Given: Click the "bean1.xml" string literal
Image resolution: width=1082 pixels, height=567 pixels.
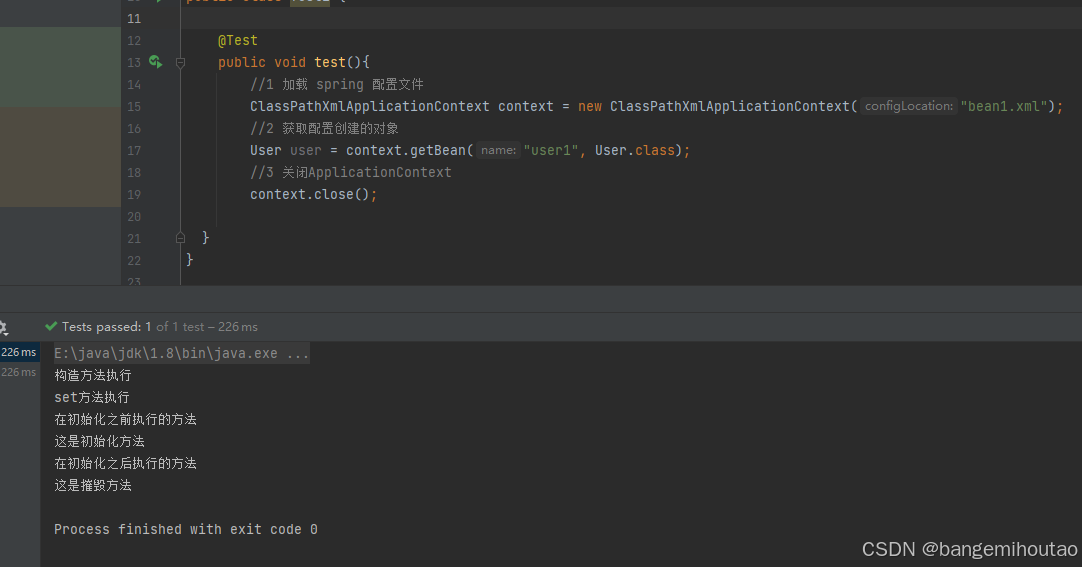Looking at the screenshot, I should [x=1004, y=106].
